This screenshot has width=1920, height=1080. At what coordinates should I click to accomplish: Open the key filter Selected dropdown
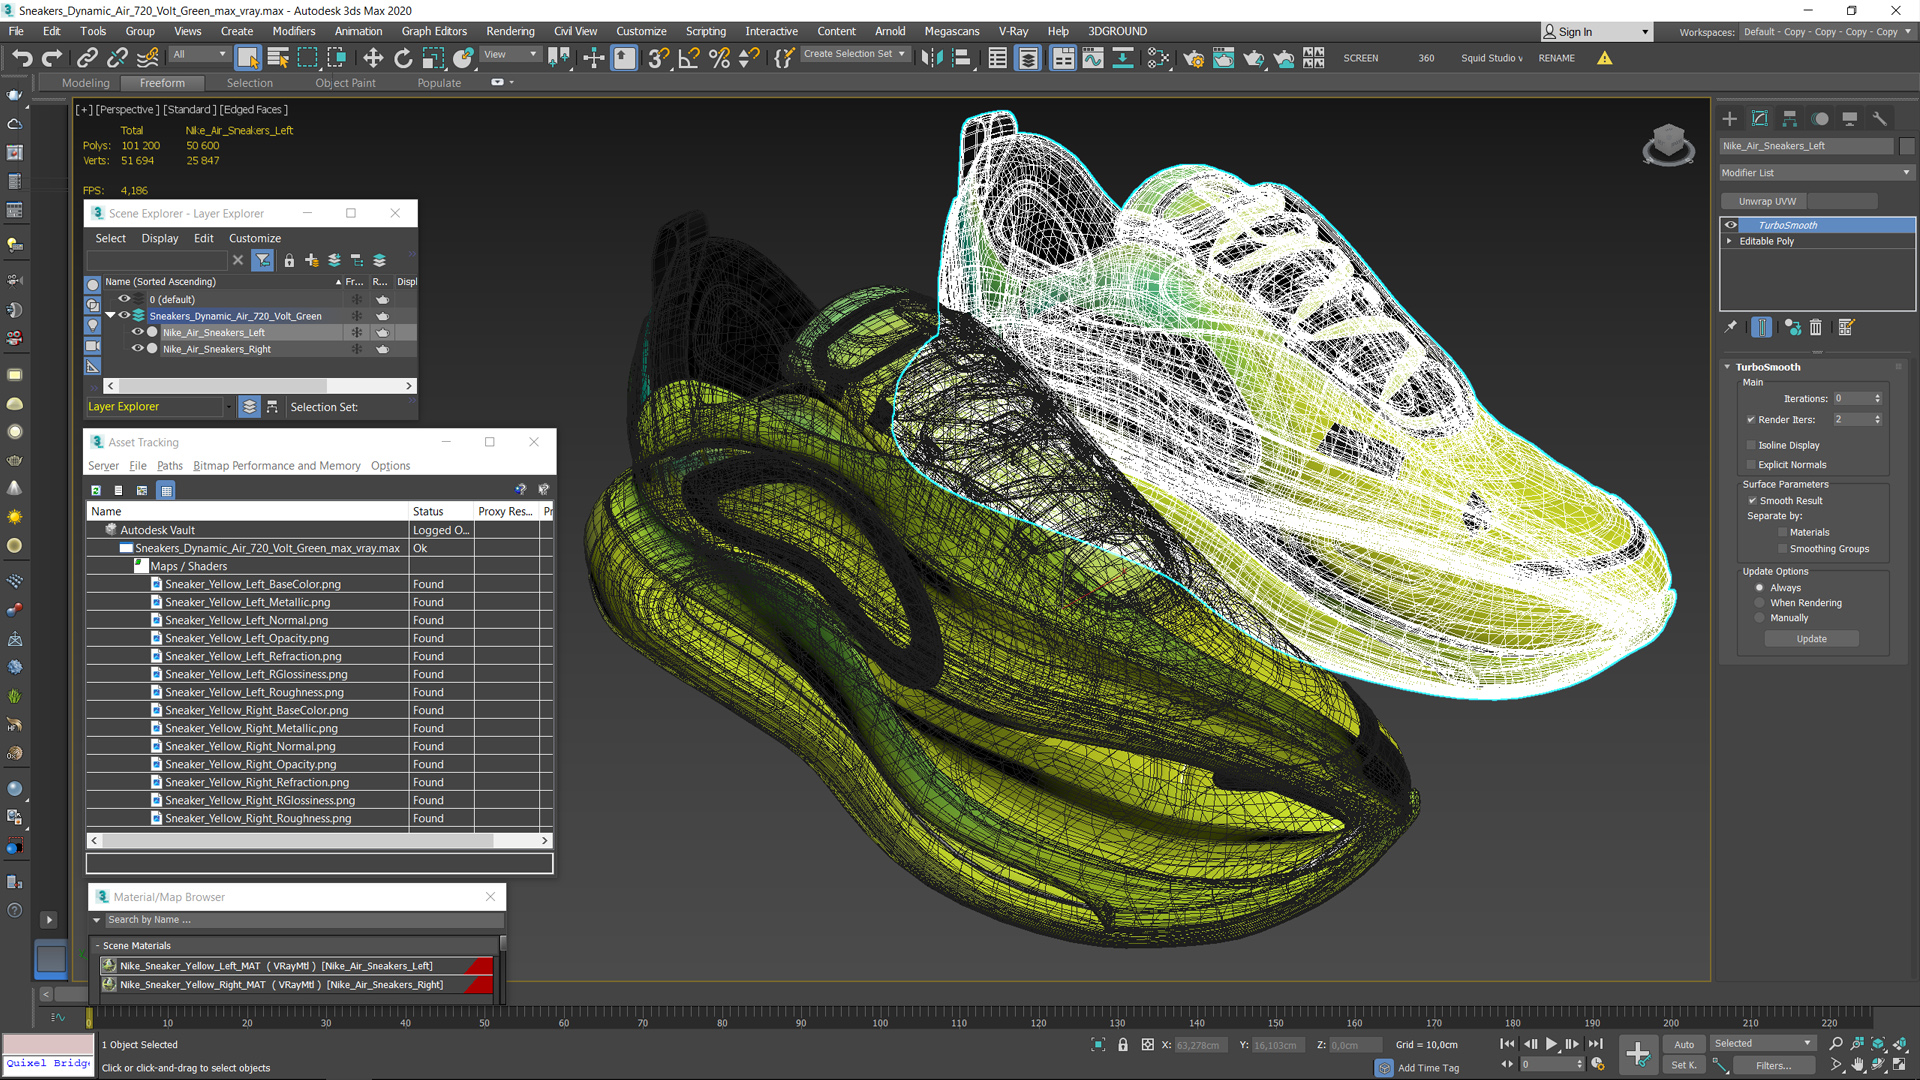tap(1762, 1044)
